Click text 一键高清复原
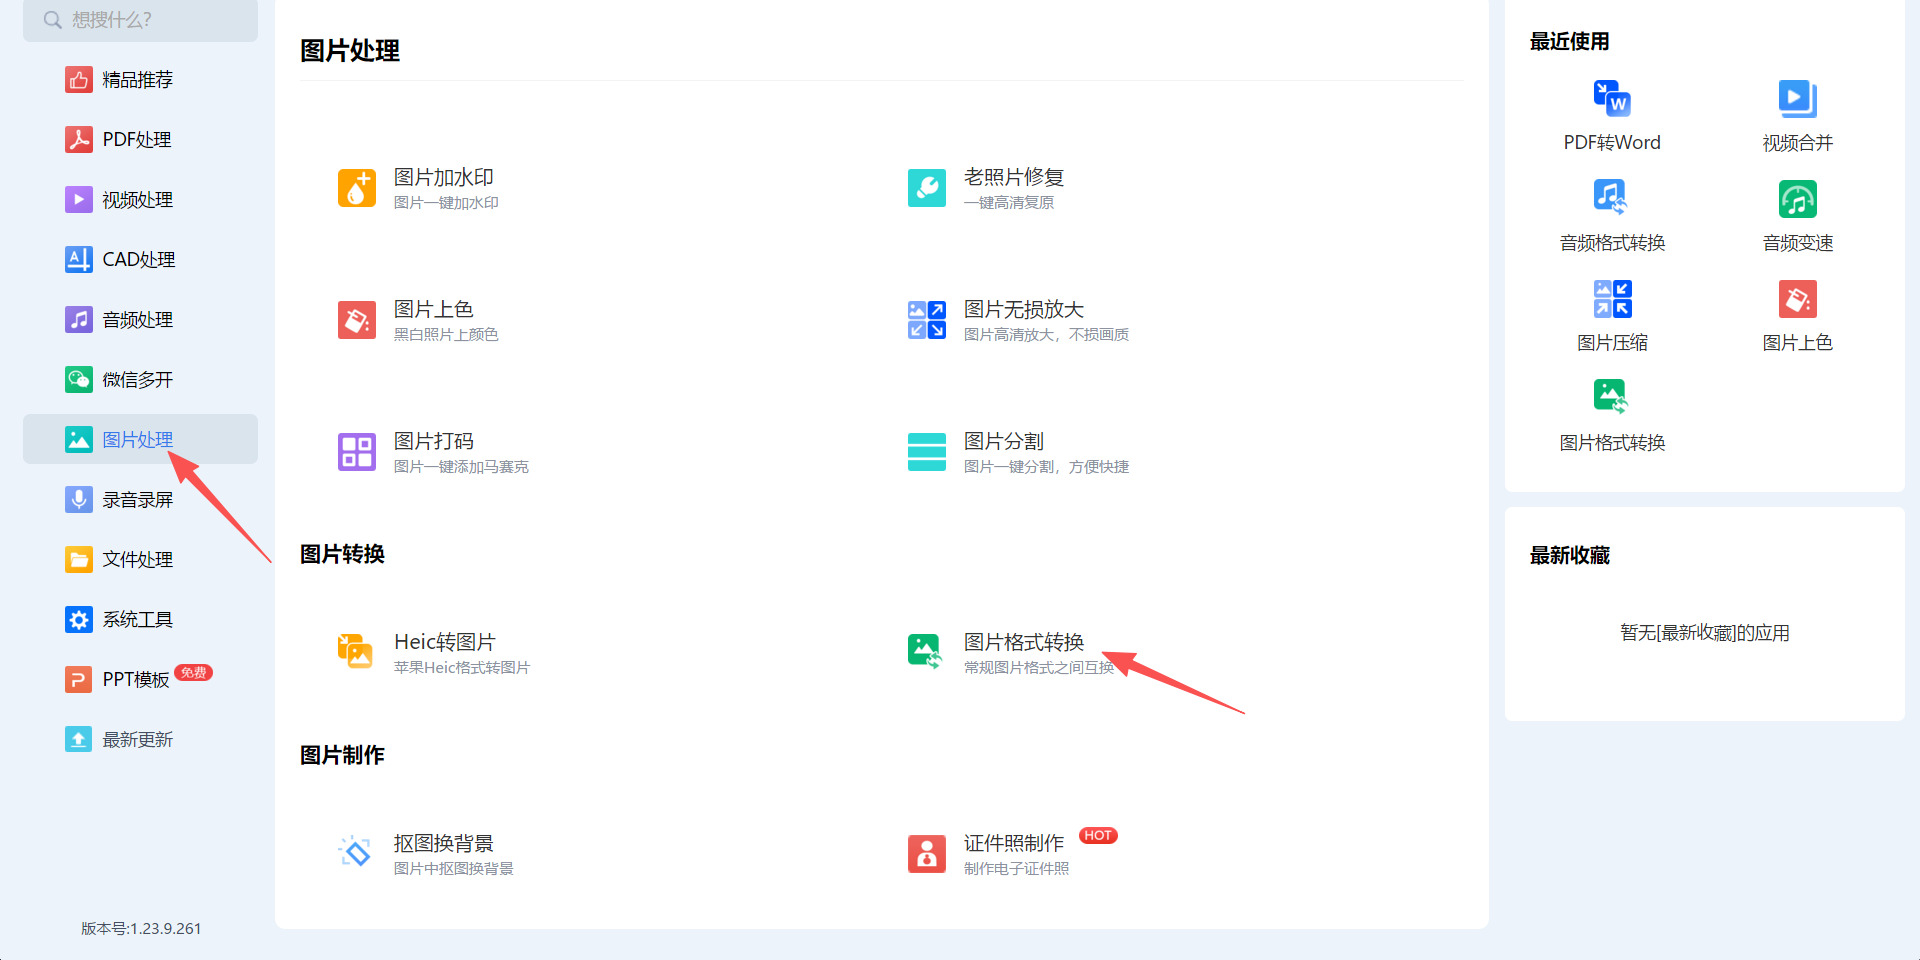 coord(1009,203)
